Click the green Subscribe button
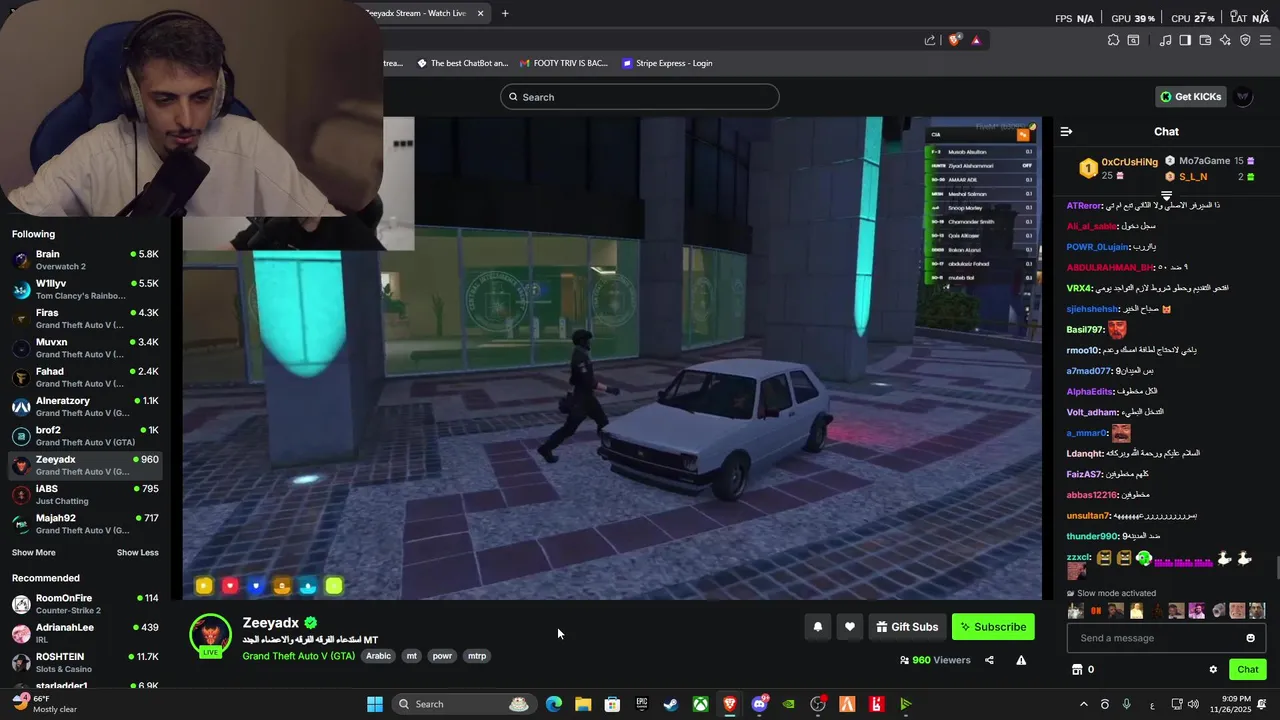This screenshot has width=1280, height=720. click(993, 627)
